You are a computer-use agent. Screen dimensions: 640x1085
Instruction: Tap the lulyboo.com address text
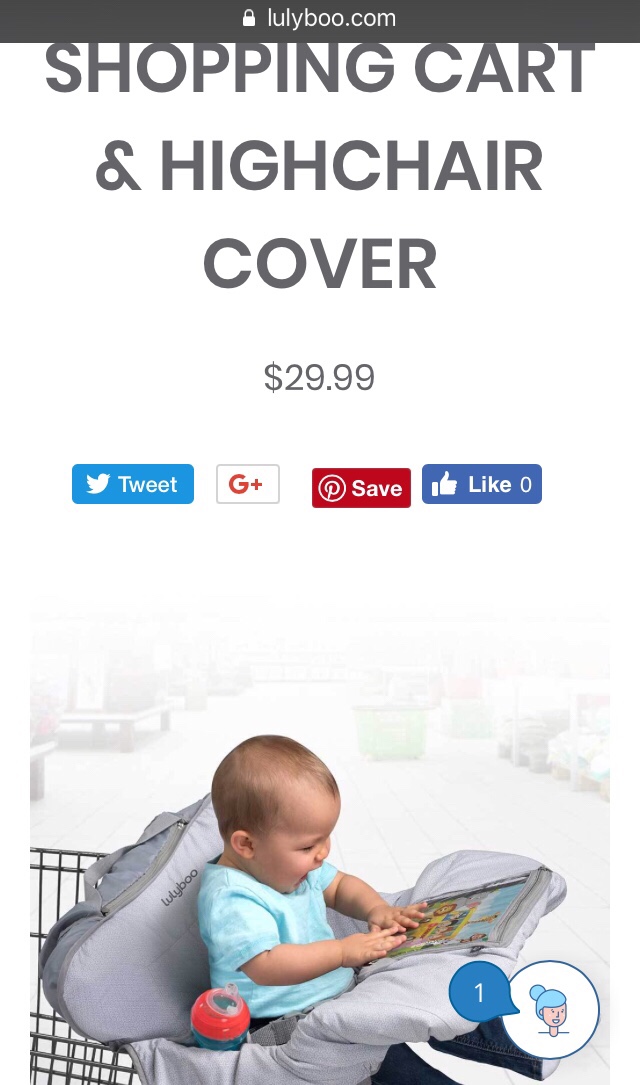(x=331, y=18)
